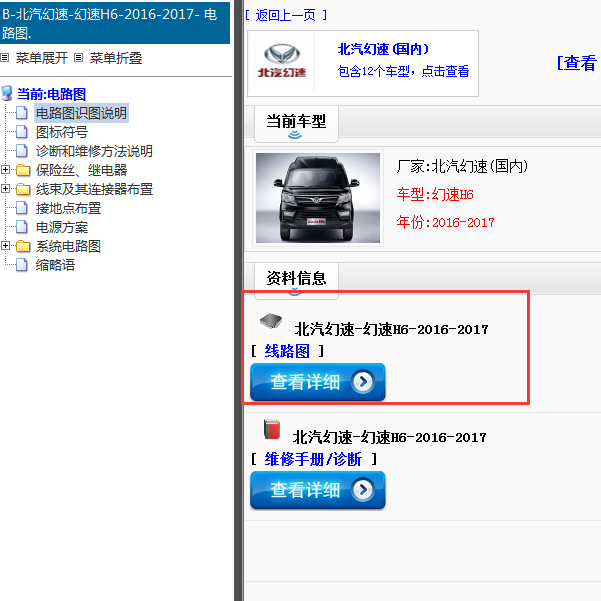Select 电源方案 in the tree
The width and height of the screenshot is (601, 601).
(x=62, y=227)
